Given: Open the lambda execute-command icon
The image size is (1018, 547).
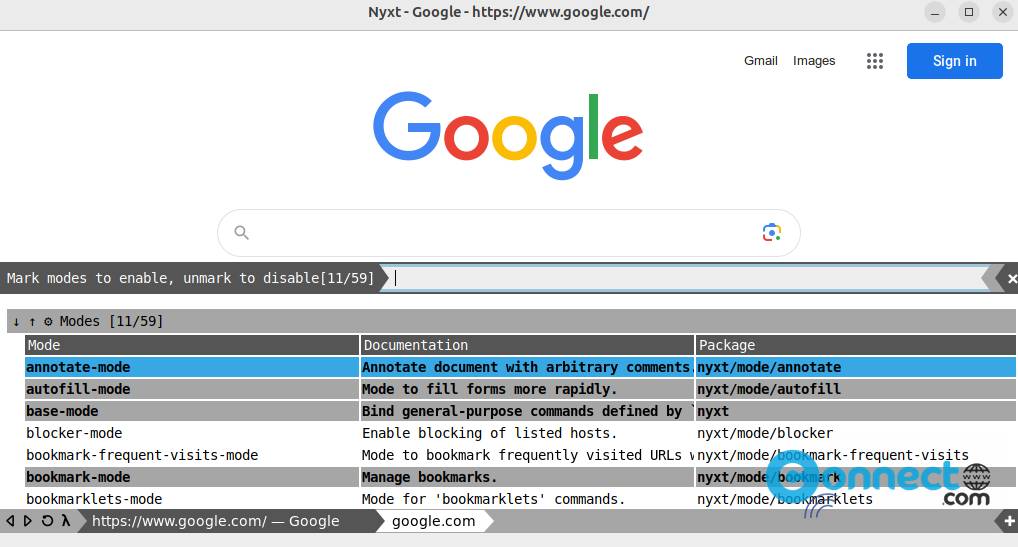Looking at the screenshot, I should point(66,521).
